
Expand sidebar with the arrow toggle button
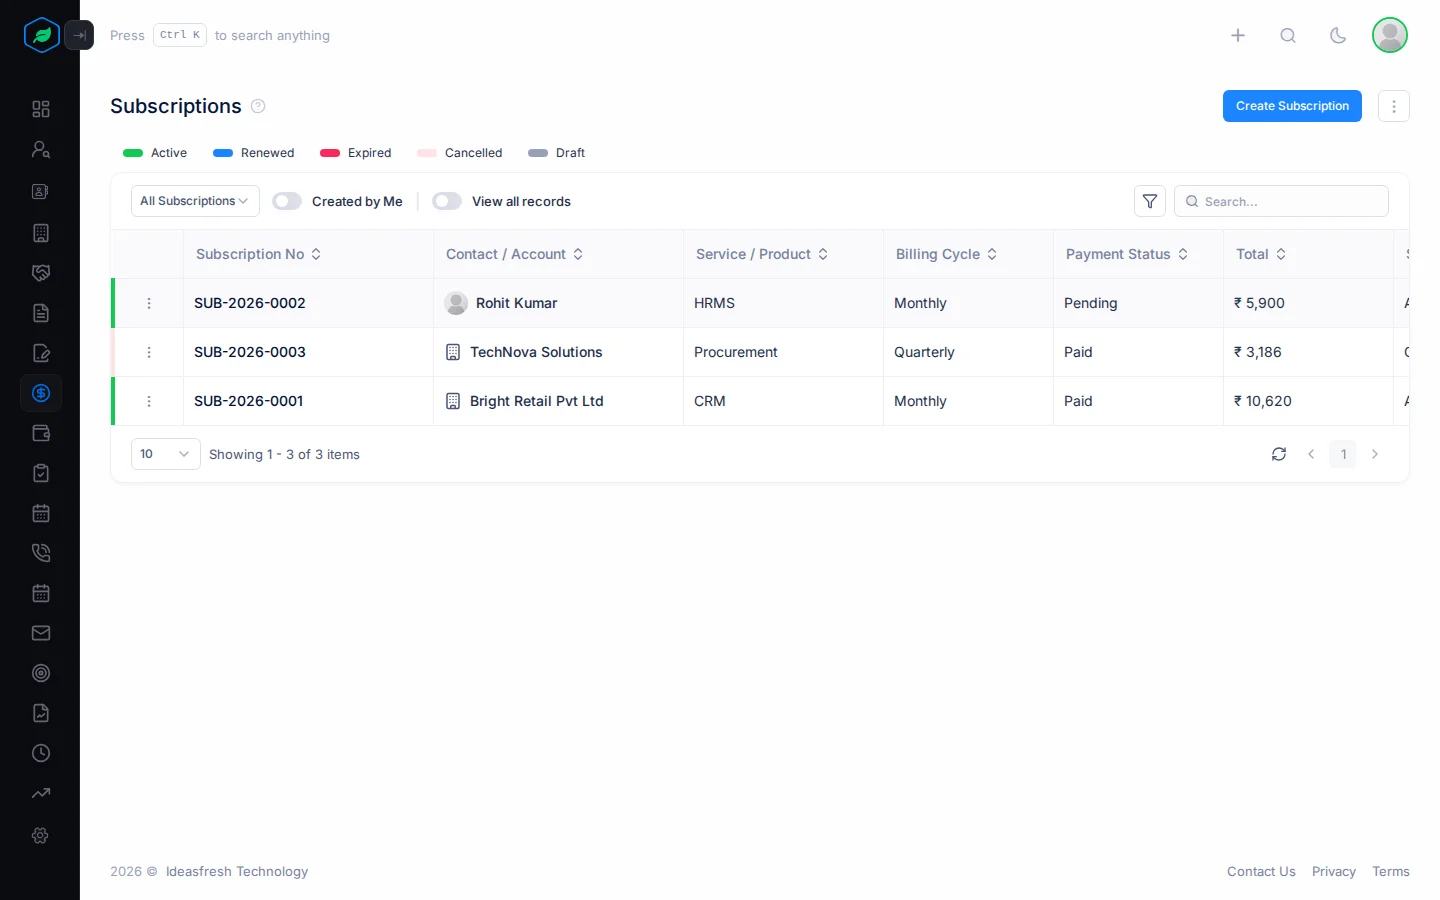(79, 35)
